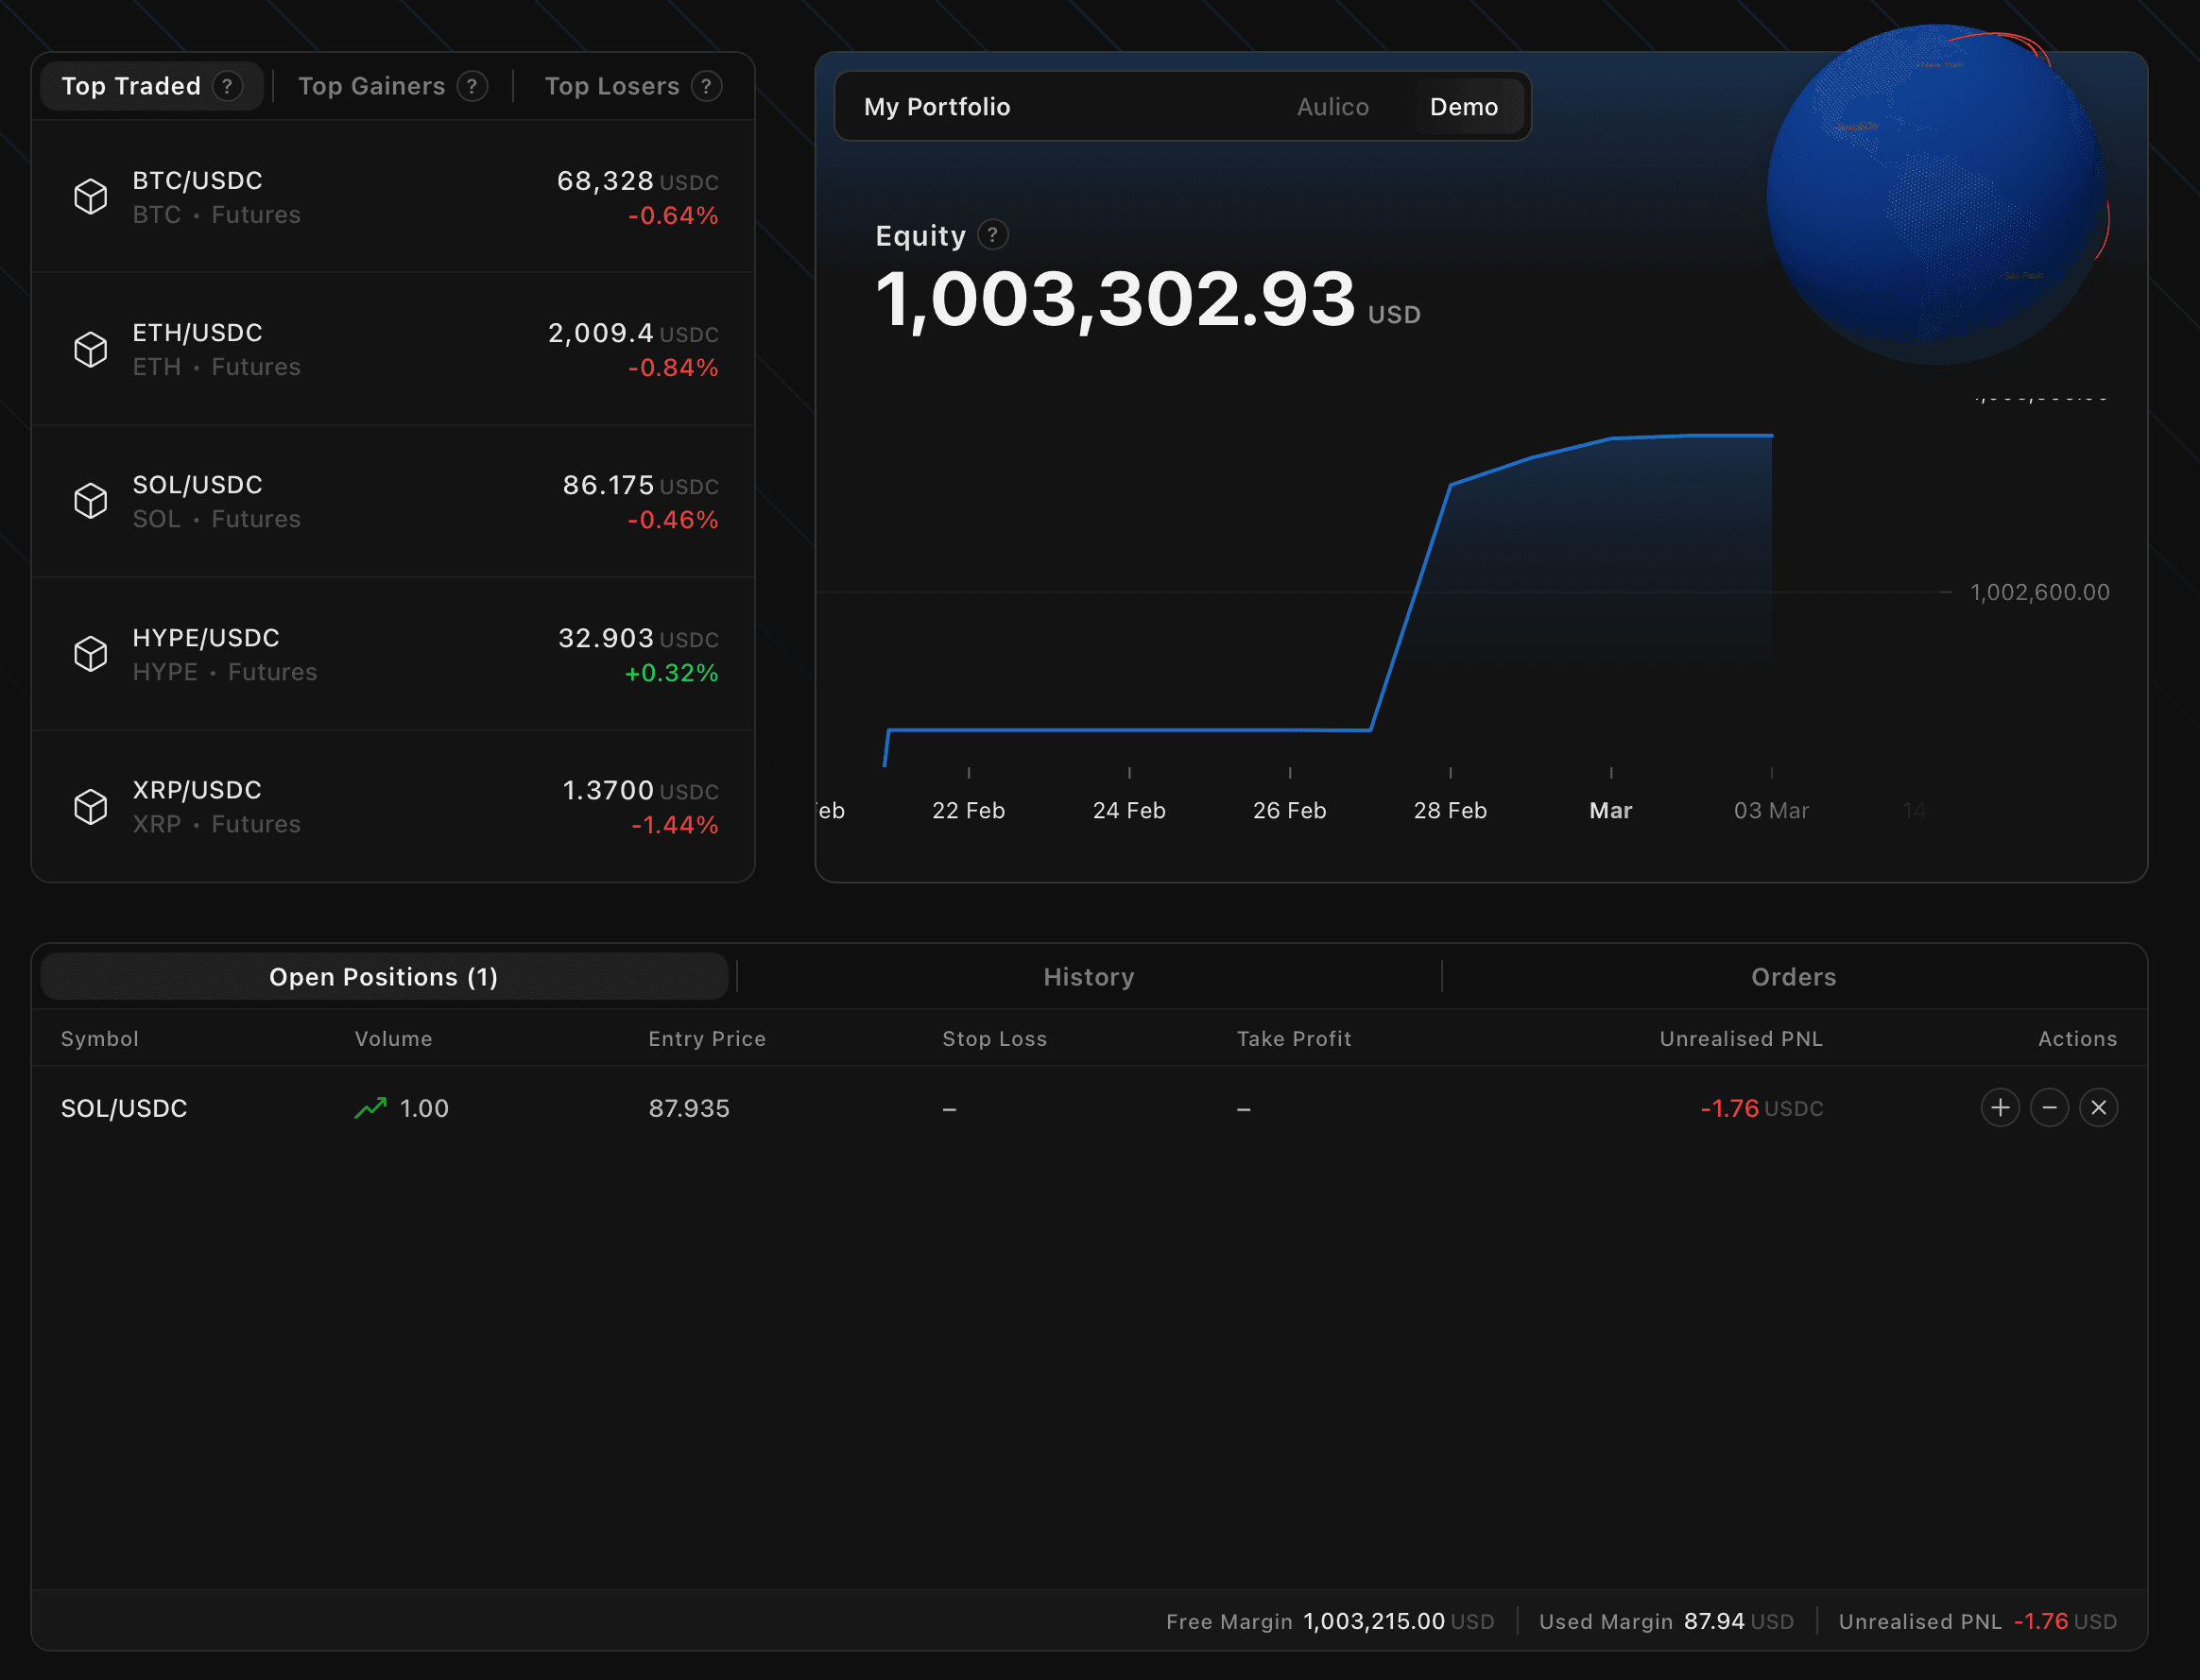
Task: Open the Orders tab
Action: pyautogui.click(x=1792, y=976)
